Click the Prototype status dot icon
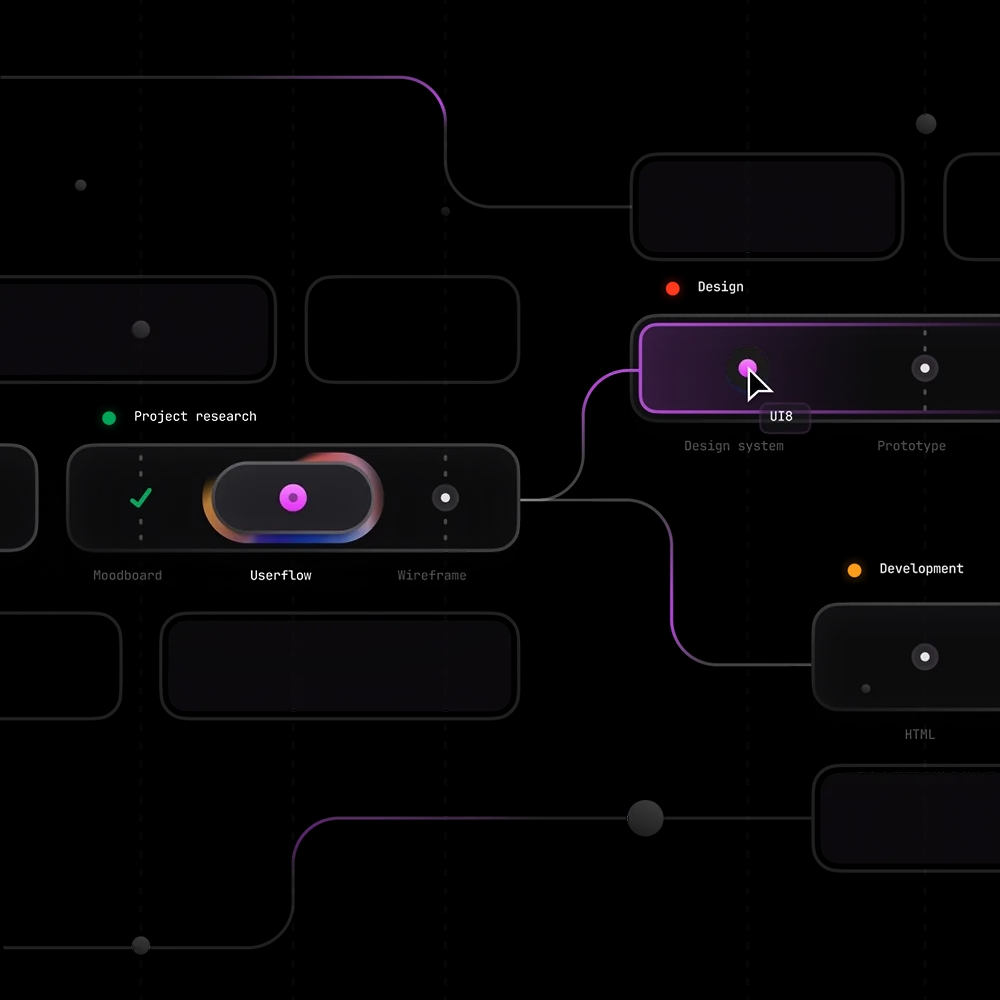Viewport: 1000px width, 1000px height. coord(925,367)
